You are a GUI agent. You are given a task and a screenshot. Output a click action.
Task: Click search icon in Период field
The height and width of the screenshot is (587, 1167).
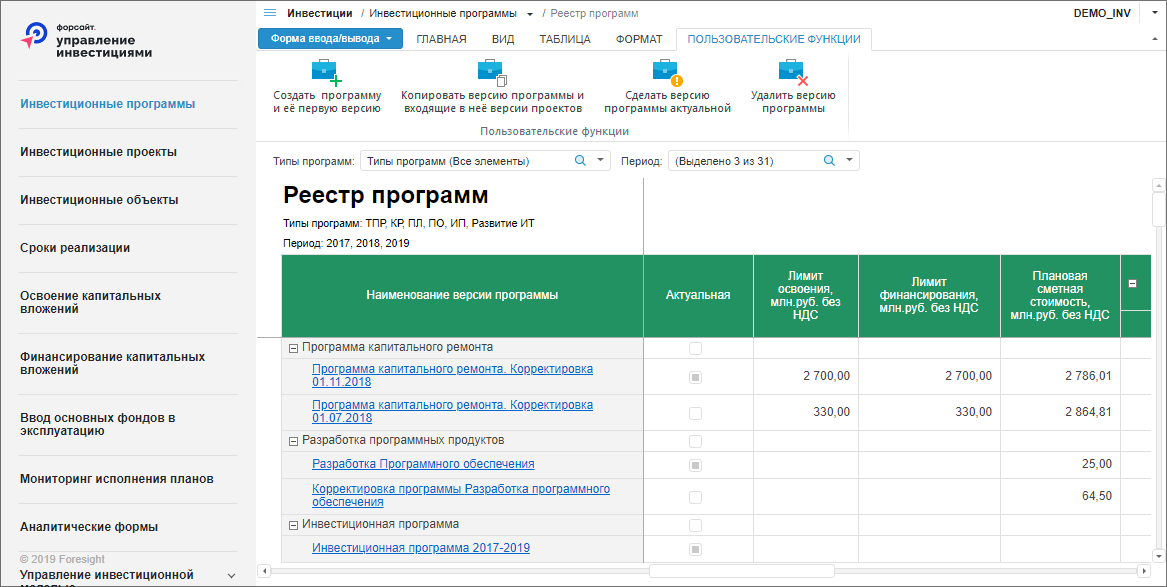click(829, 161)
